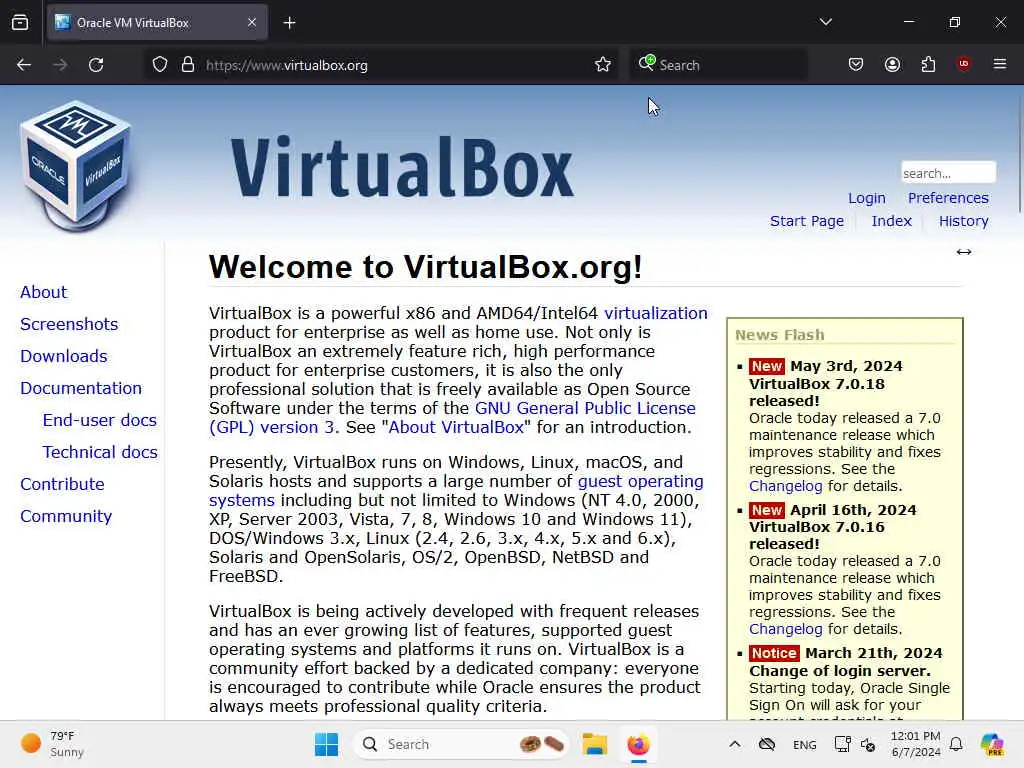This screenshot has width=1024, height=768.
Task: Click the Welcome to VirtualBox.org heading
Action: (426, 266)
